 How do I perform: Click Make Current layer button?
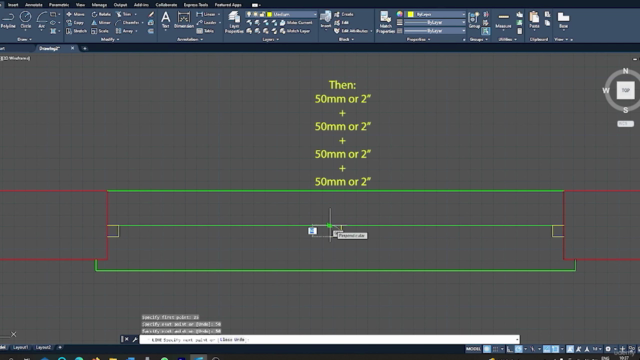point(296,23)
